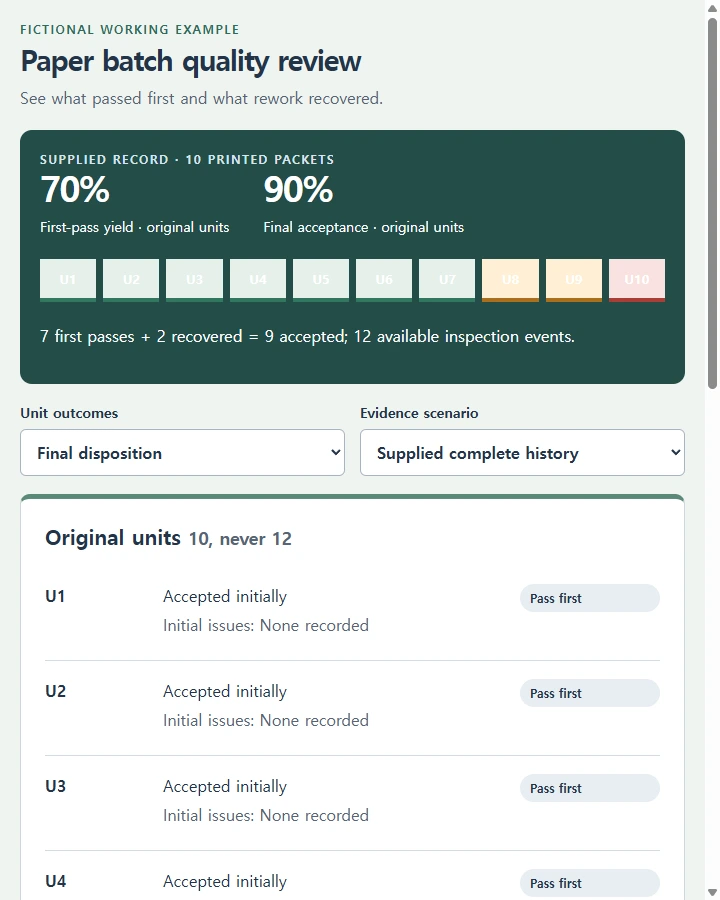Viewport: 720px width, 900px height.
Task: Open the Unit outcomes dropdown
Action: [183, 452]
